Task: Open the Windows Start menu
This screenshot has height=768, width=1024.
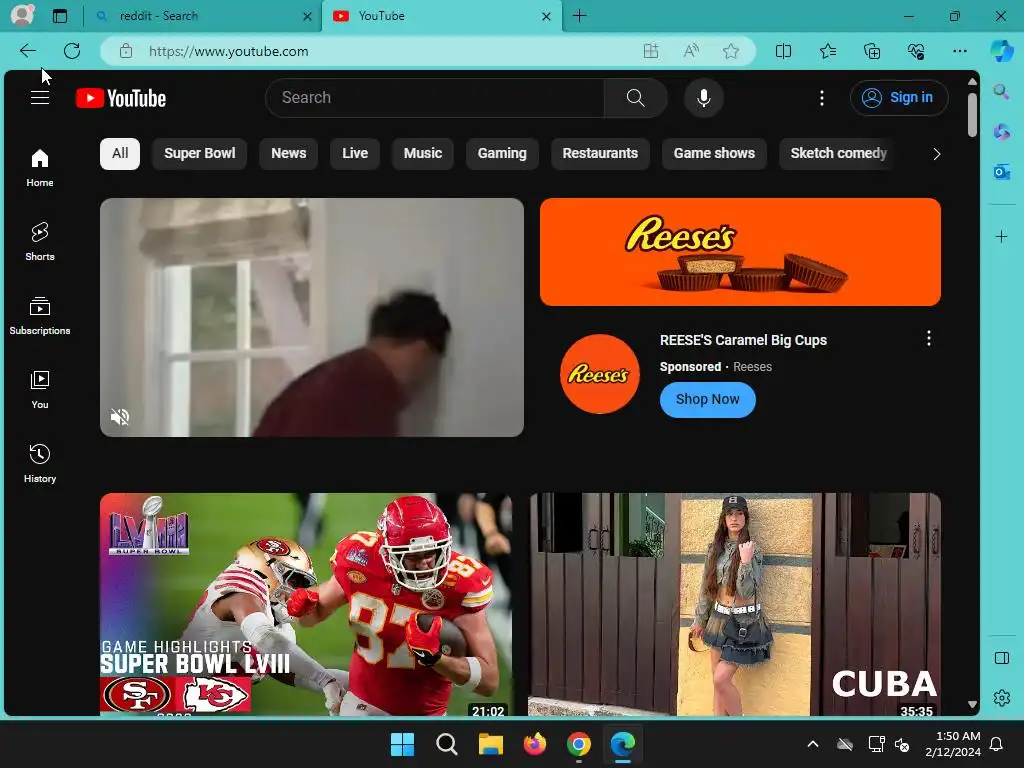Action: 402,744
